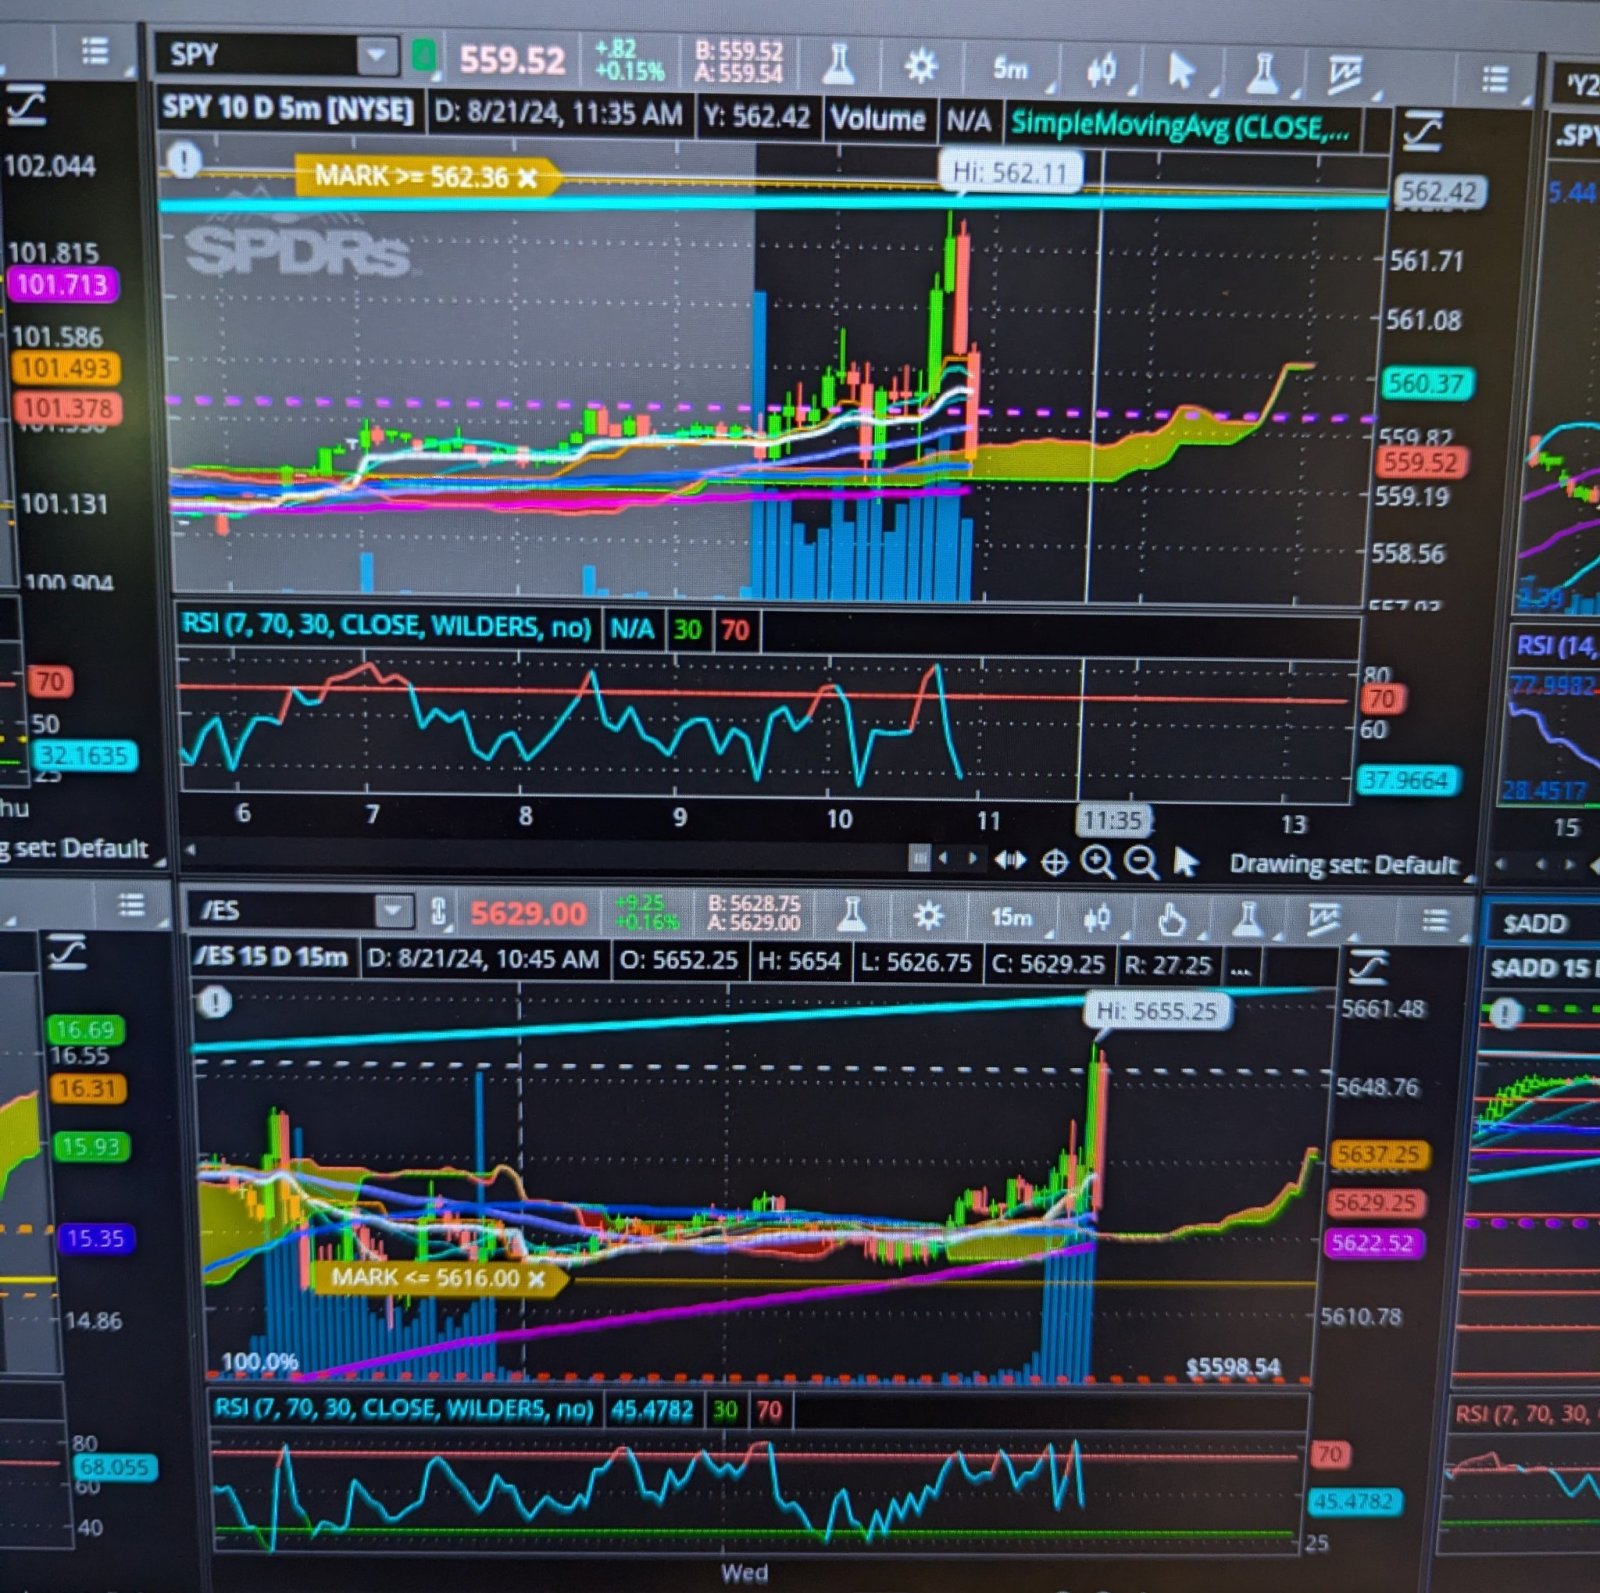The width and height of the screenshot is (1600, 1593).
Task: Click SPY symbol input field
Action: coord(258,54)
